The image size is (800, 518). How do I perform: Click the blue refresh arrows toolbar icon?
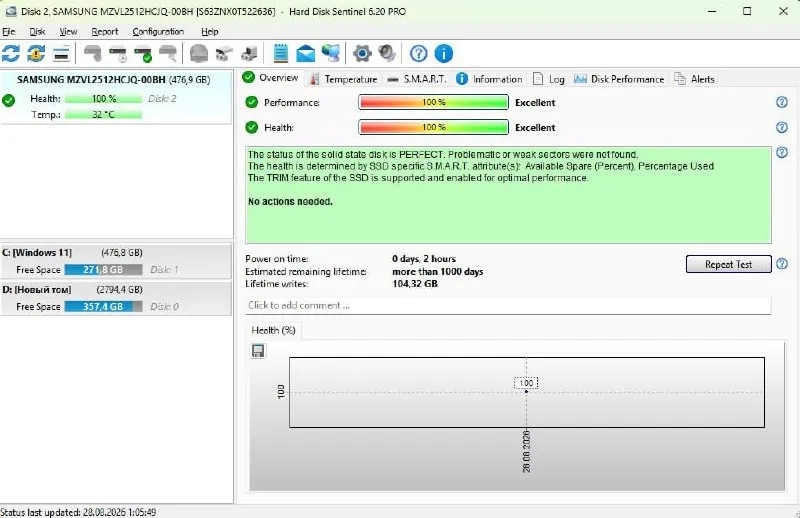pos(11,53)
